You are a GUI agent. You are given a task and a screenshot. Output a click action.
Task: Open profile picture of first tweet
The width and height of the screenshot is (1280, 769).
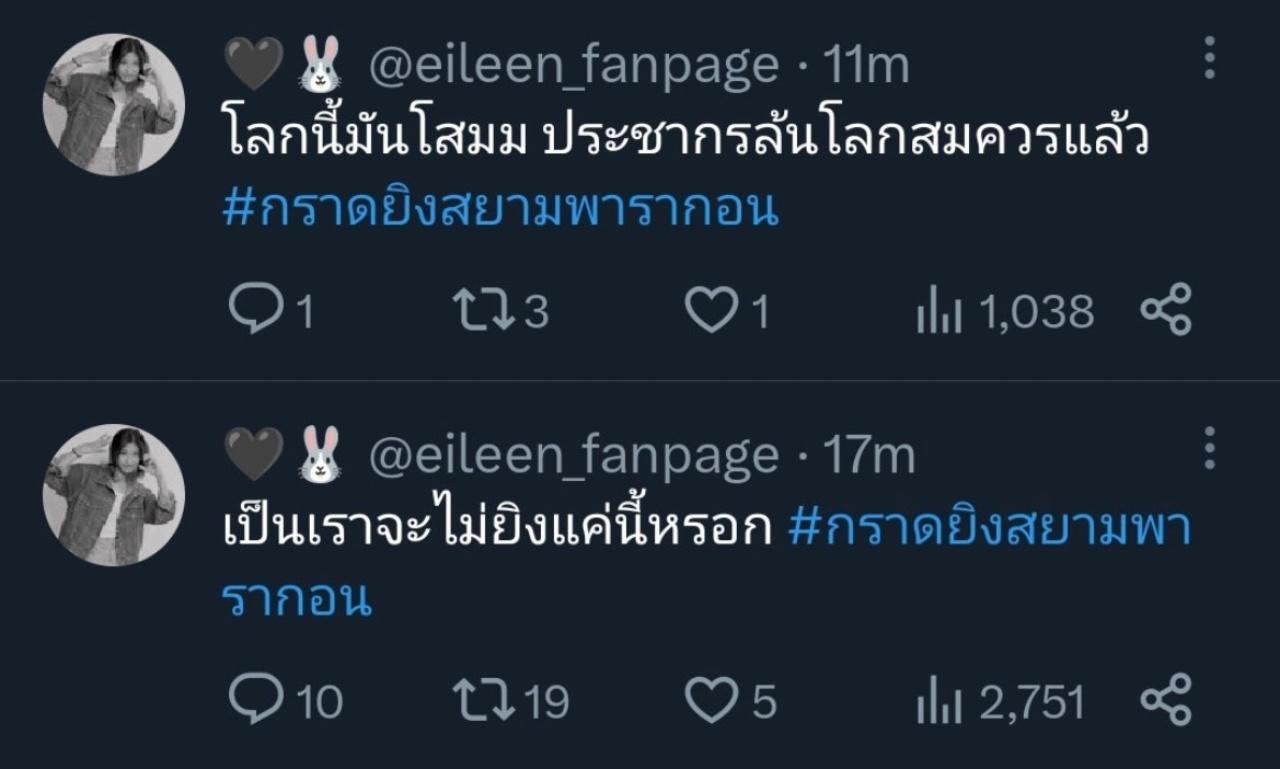click(x=113, y=105)
